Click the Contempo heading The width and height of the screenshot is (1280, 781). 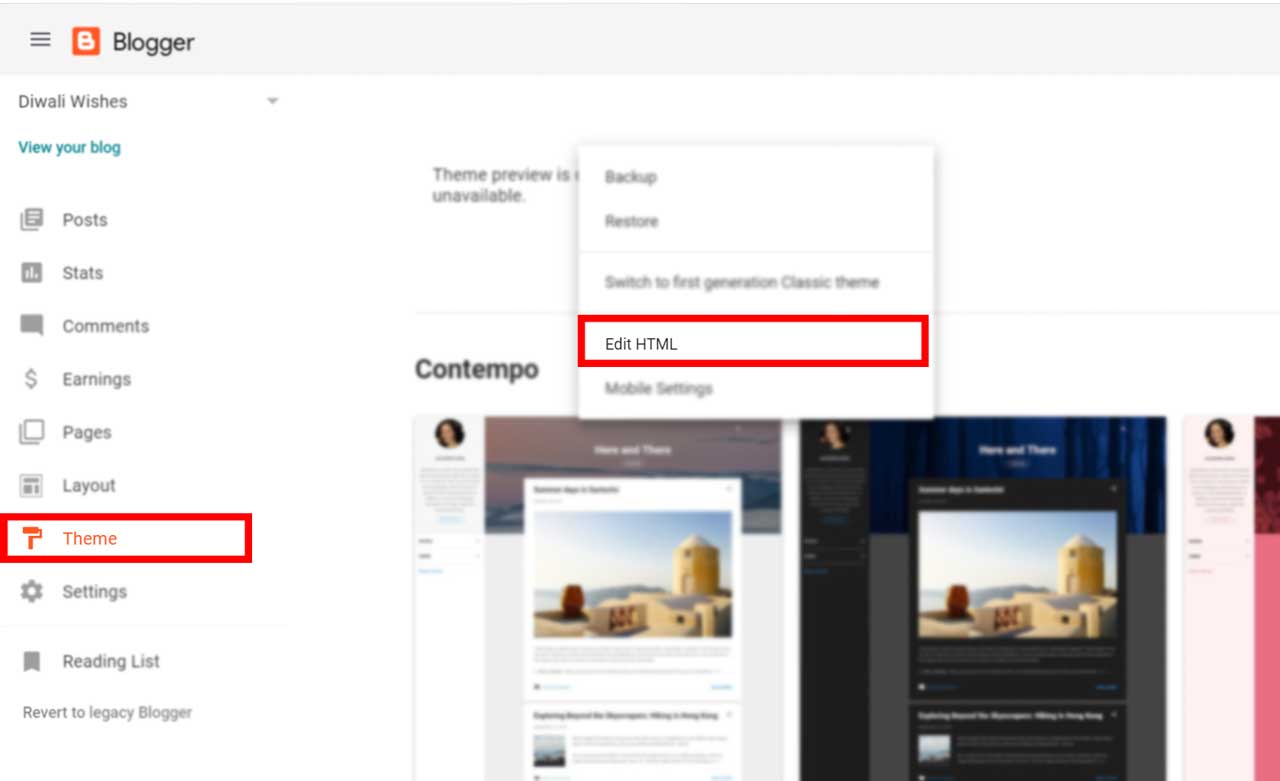point(477,369)
